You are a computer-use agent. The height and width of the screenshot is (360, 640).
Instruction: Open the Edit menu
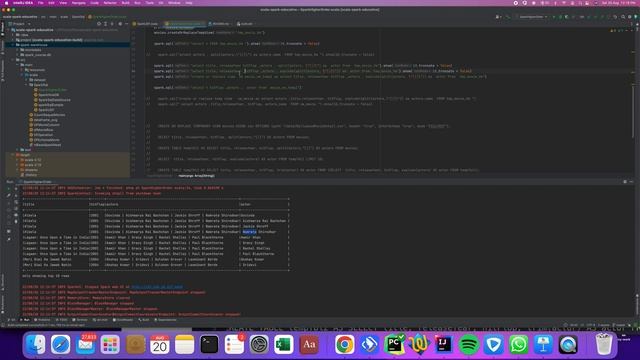[51, 3]
